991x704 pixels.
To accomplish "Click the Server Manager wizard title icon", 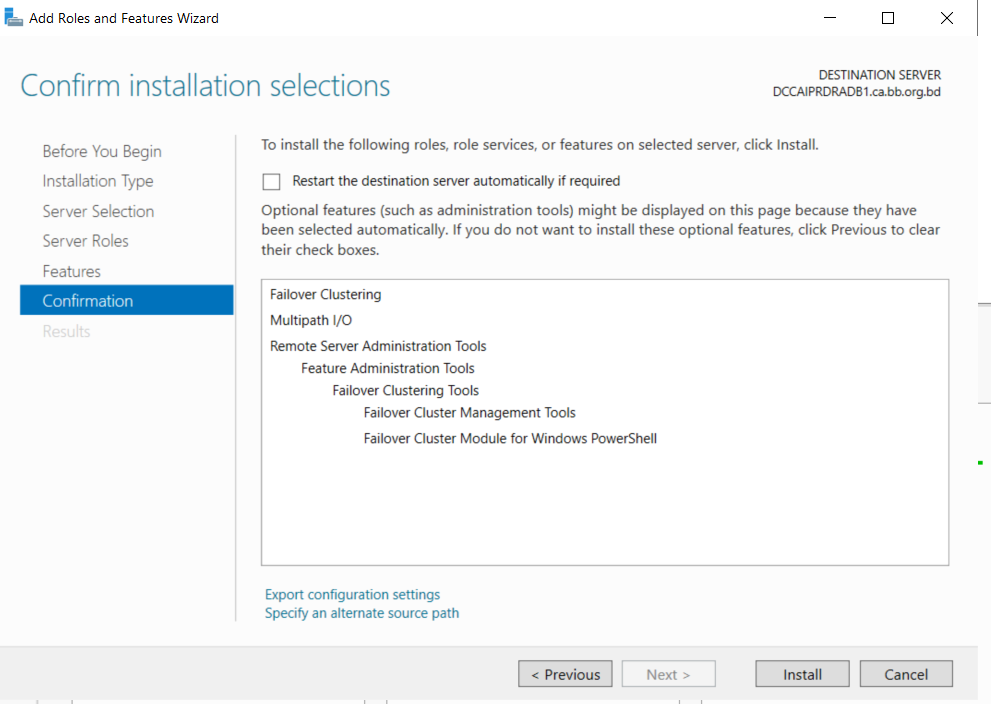I will click(x=13, y=18).
